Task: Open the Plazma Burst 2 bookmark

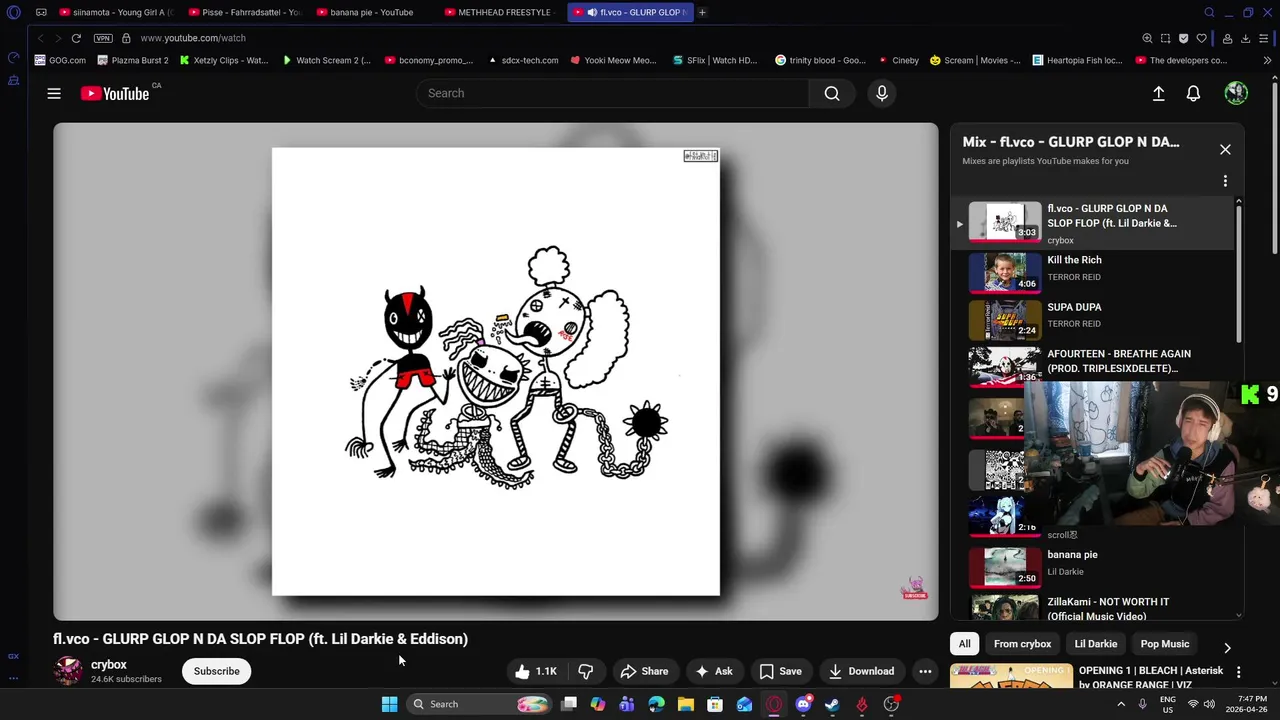Action: pos(133,60)
